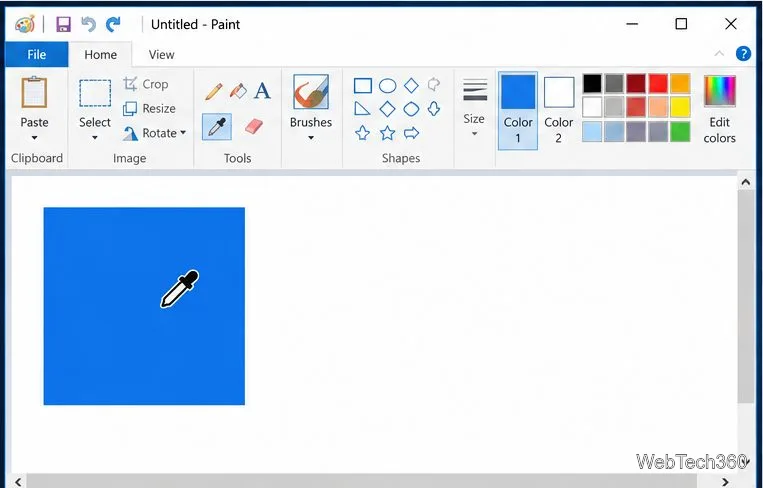Select the Fill with color bucket tool

(x=238, y=91)
